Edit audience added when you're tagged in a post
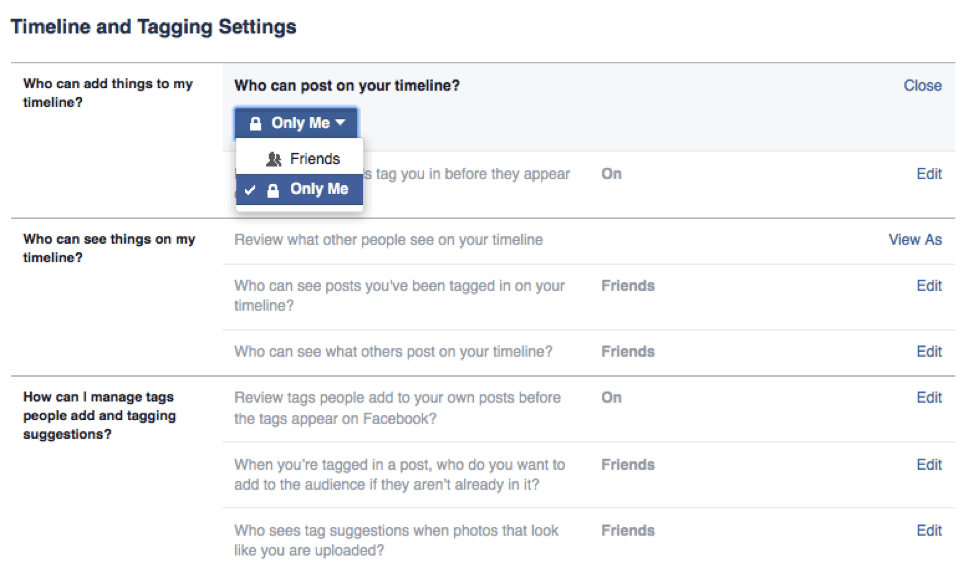974x568 pixels. pyautogui.click(x=929, y=465)
